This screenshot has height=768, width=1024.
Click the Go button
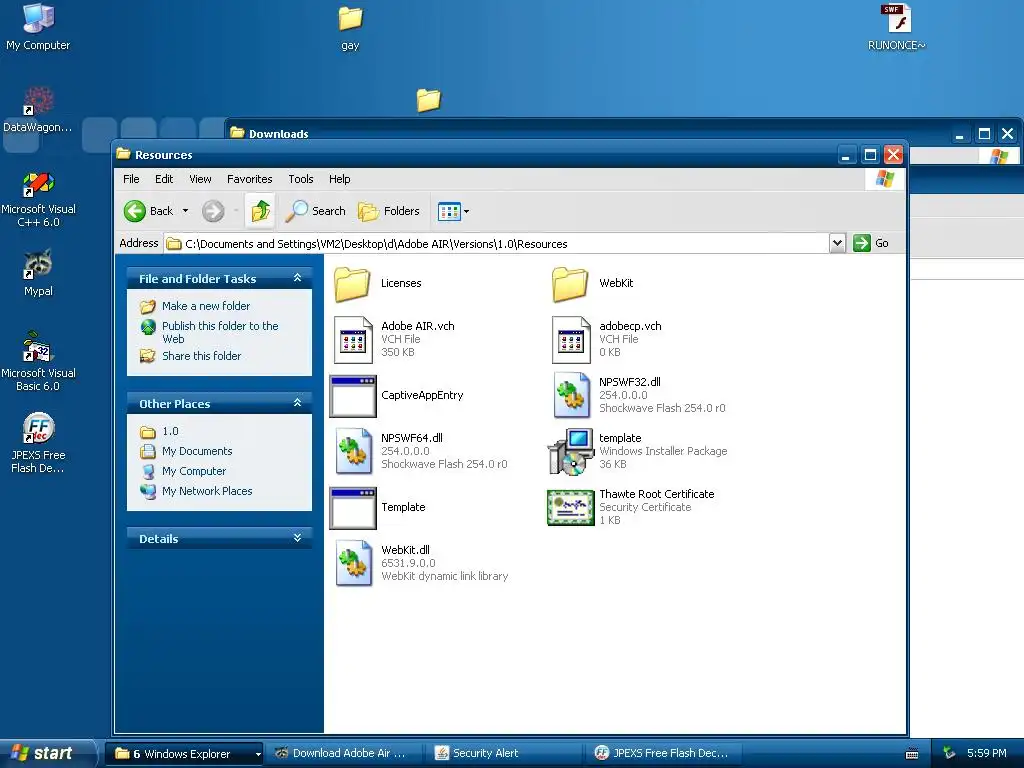(871, 243)
